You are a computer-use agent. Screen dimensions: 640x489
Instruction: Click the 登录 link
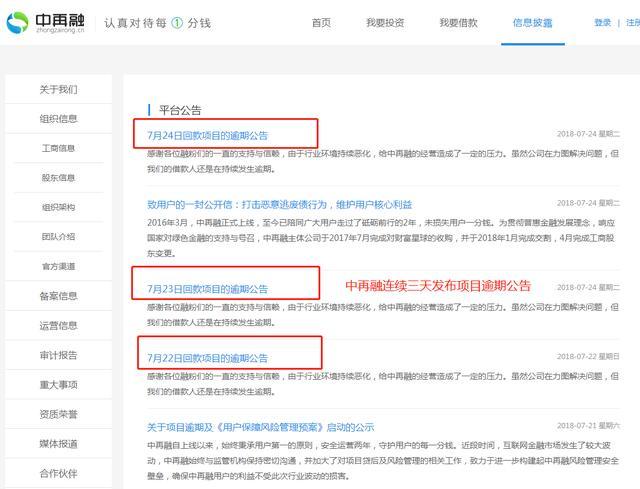pyautogui.click(x=602, y=23)
